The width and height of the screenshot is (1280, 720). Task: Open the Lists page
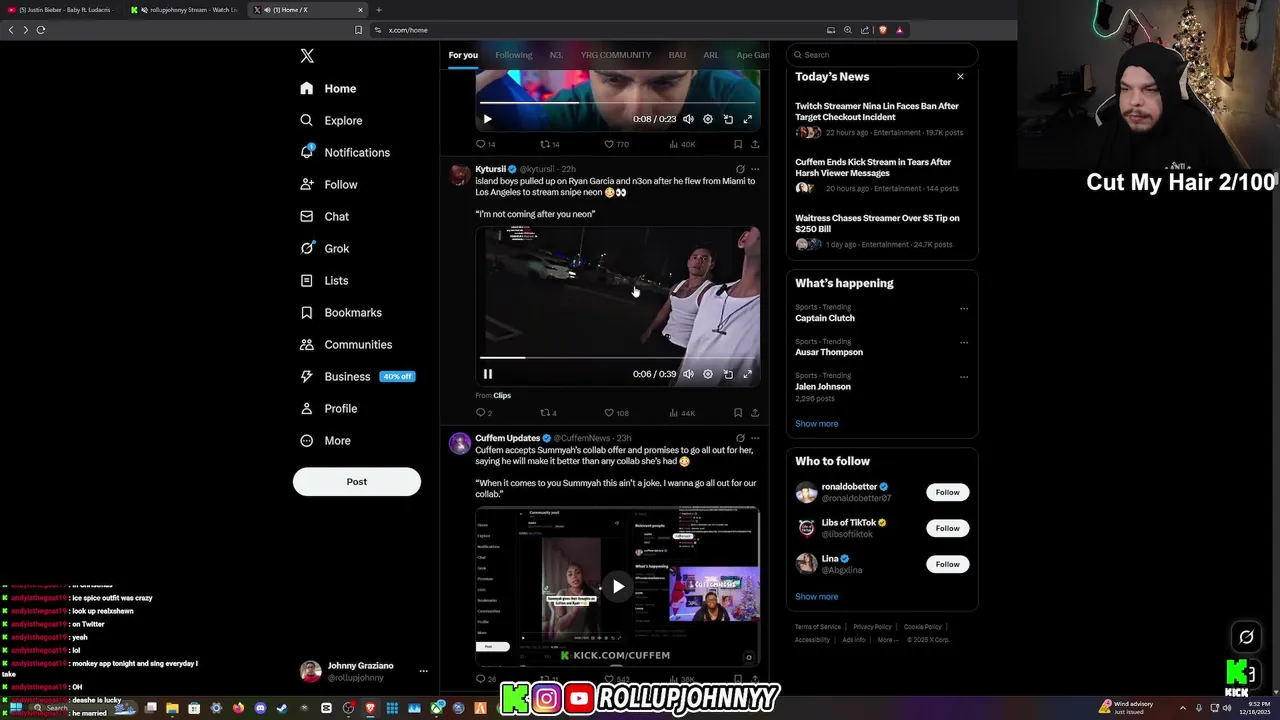[x=324, y=280]
